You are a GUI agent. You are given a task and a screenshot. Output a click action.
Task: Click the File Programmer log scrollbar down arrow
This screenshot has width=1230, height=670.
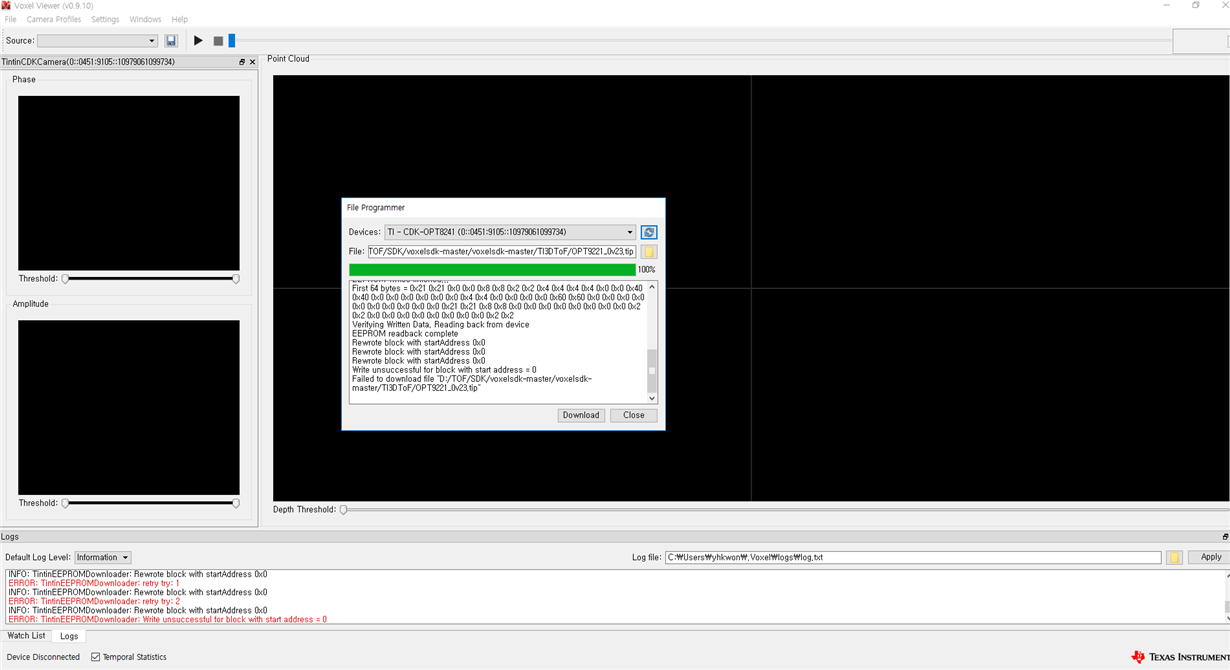(652, 398)
